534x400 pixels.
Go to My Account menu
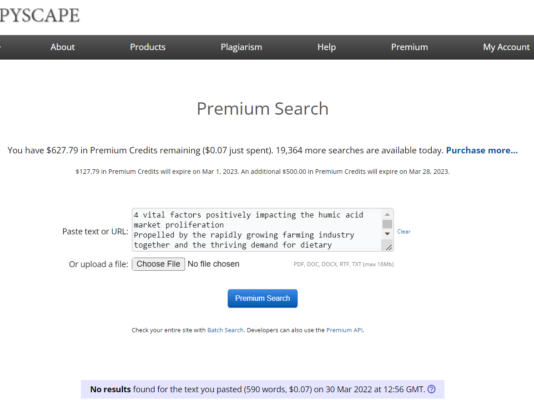[506, 47]
